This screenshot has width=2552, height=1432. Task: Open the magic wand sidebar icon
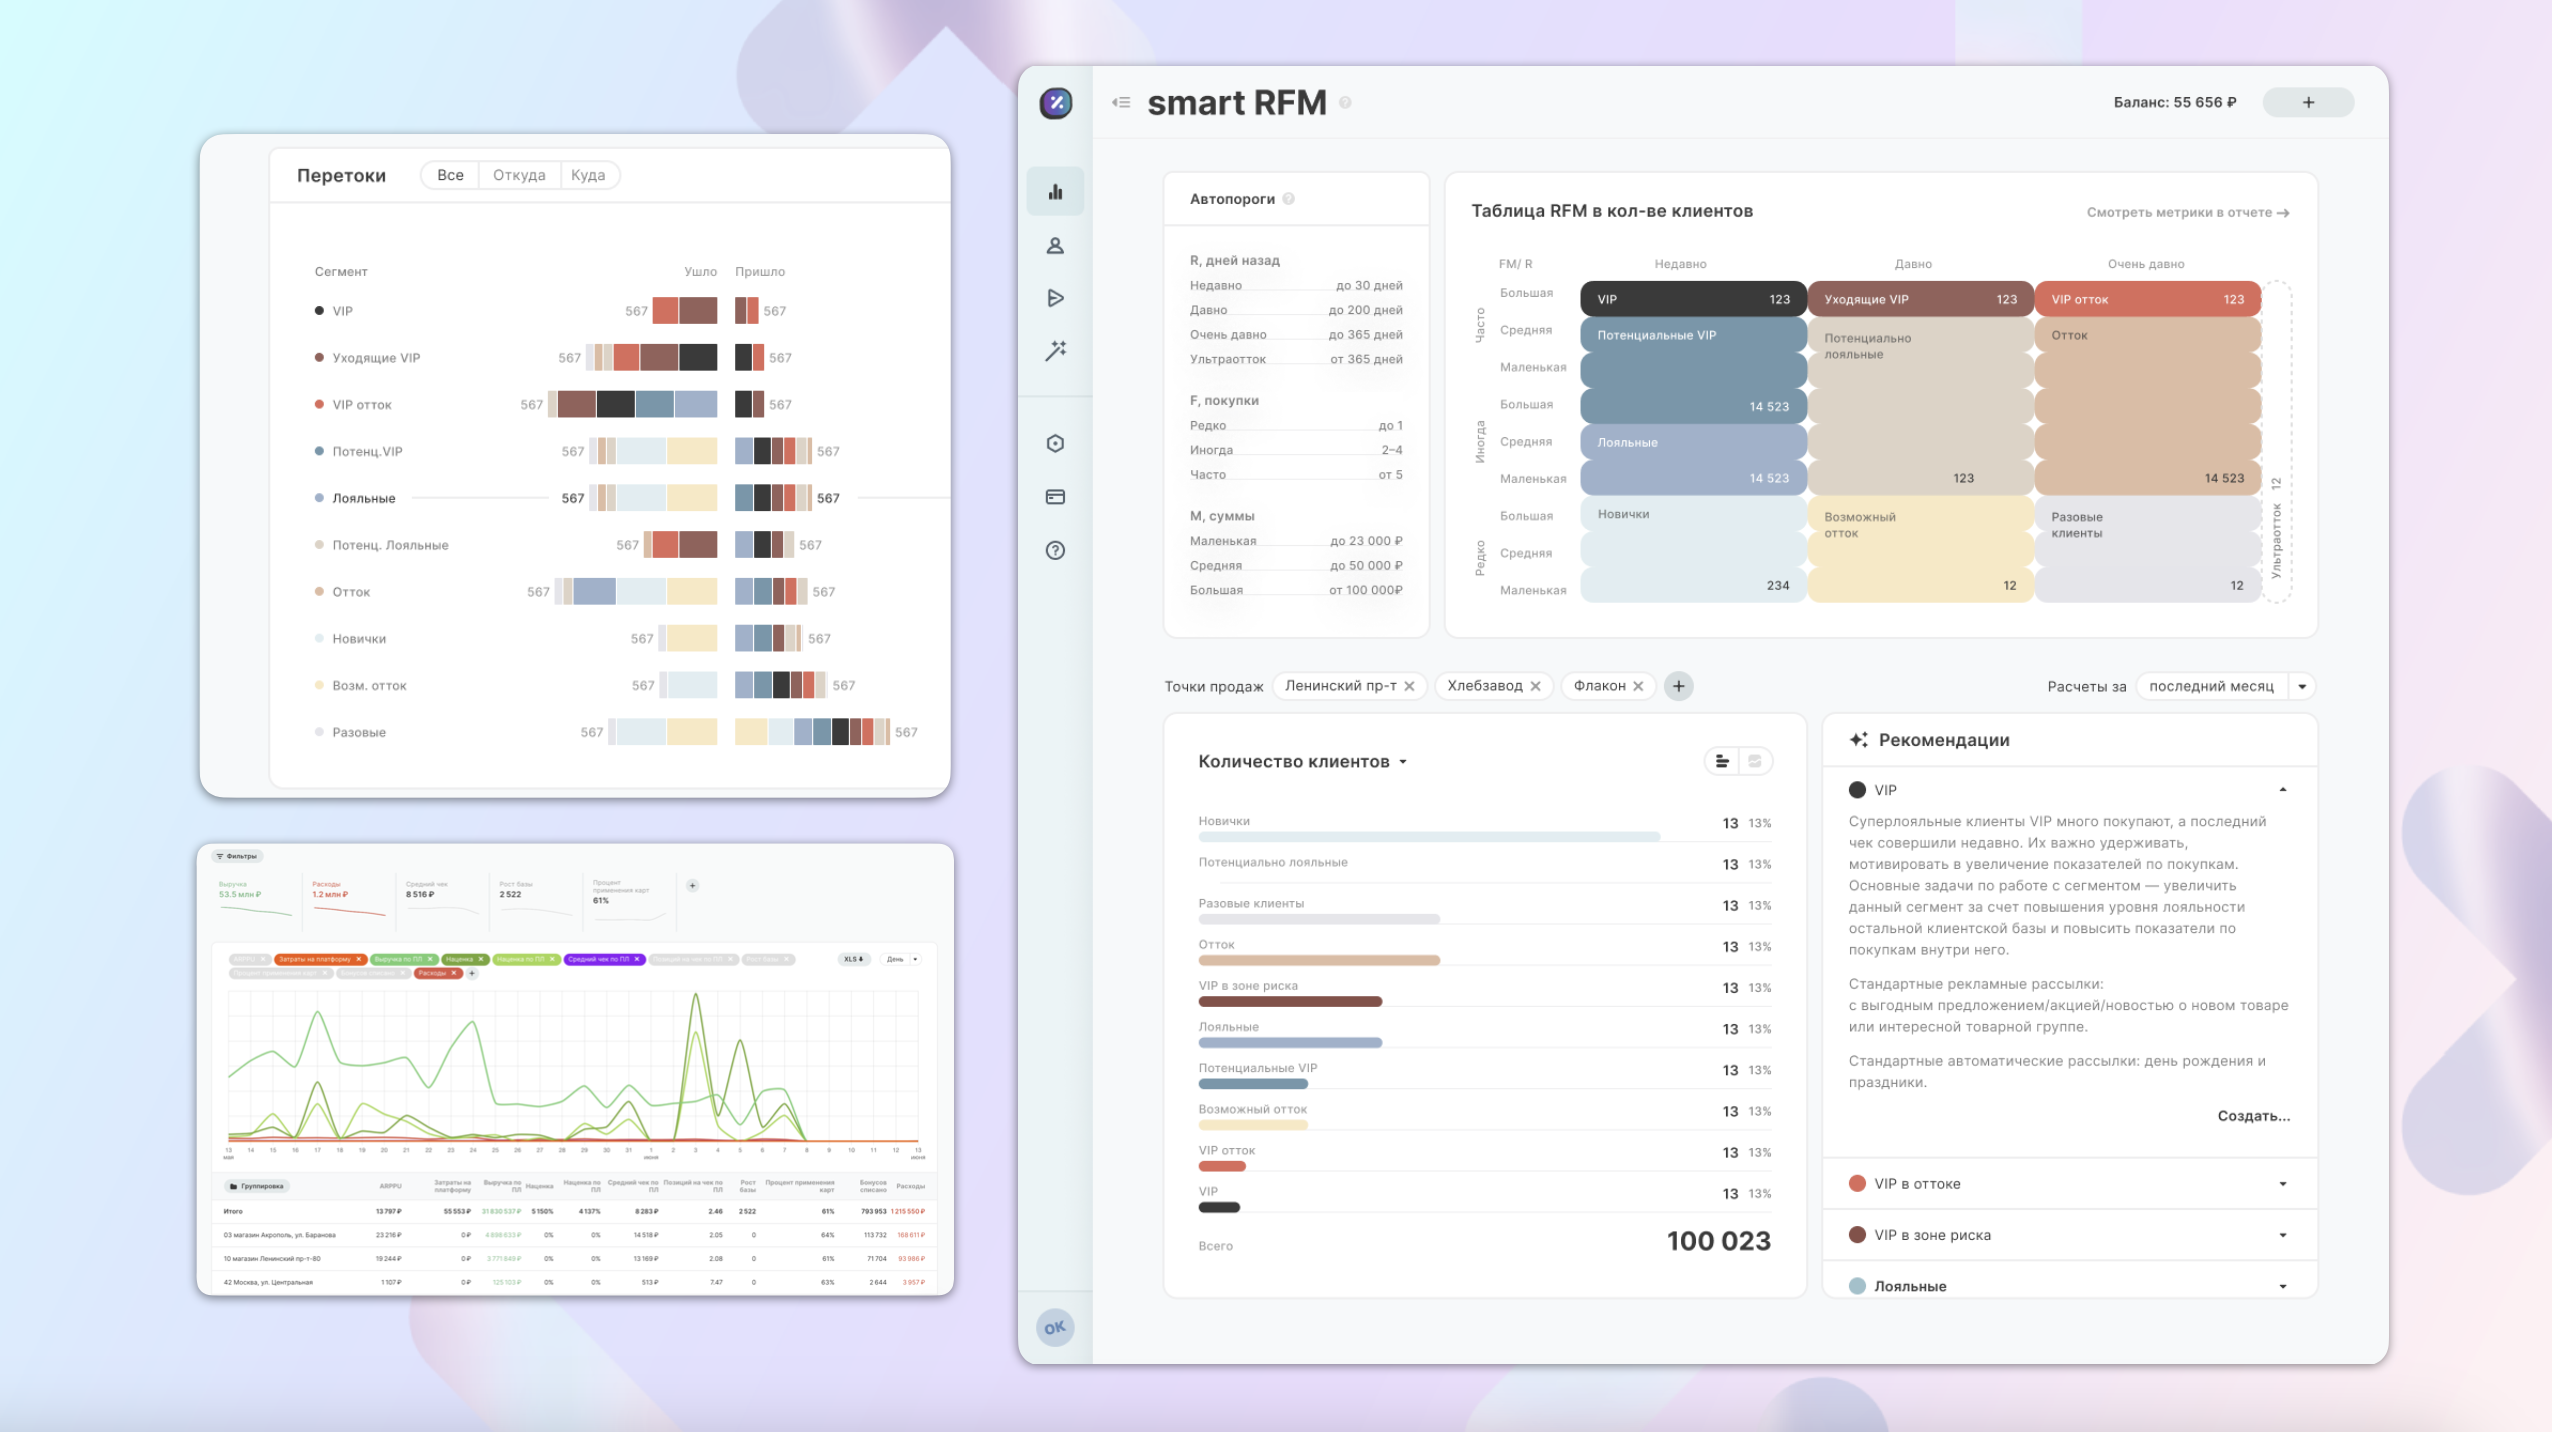pos(1055,351)
